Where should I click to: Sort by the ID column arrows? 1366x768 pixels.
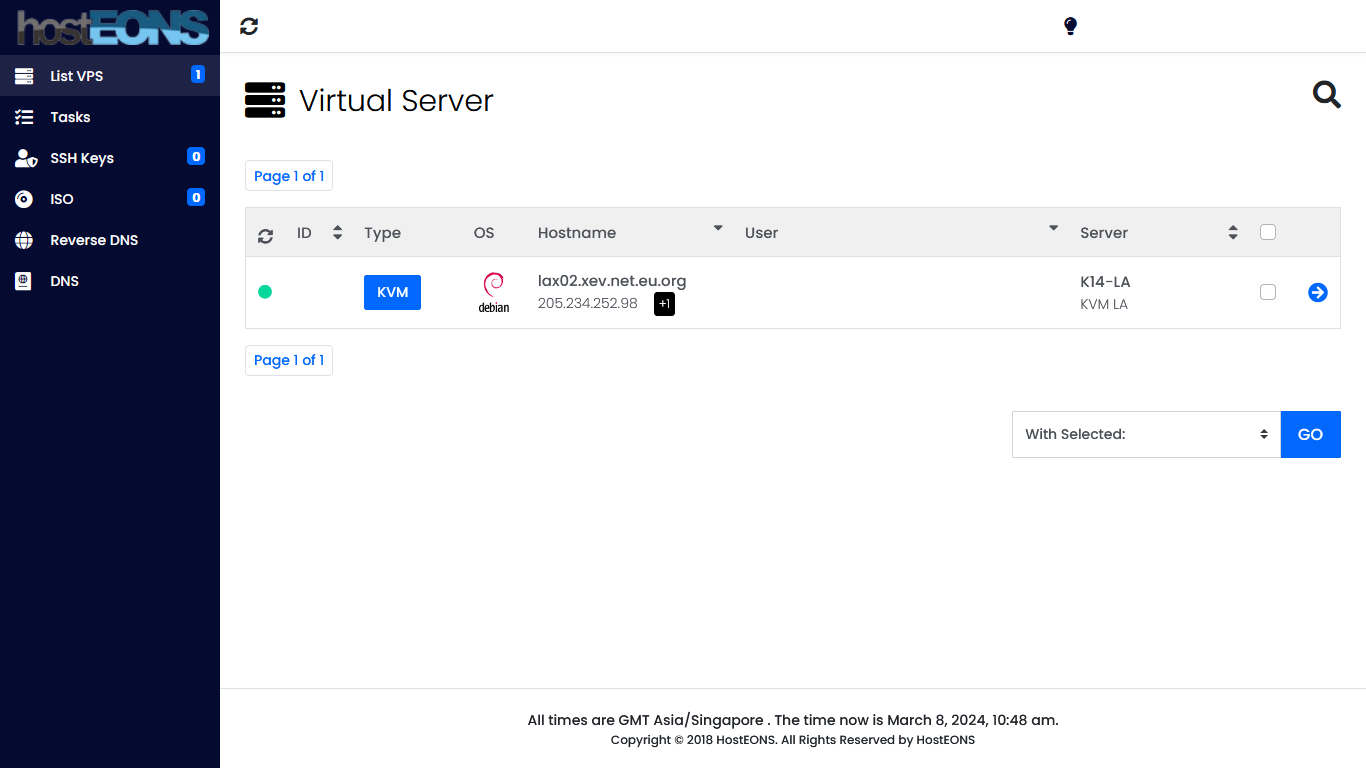(337, 232)
